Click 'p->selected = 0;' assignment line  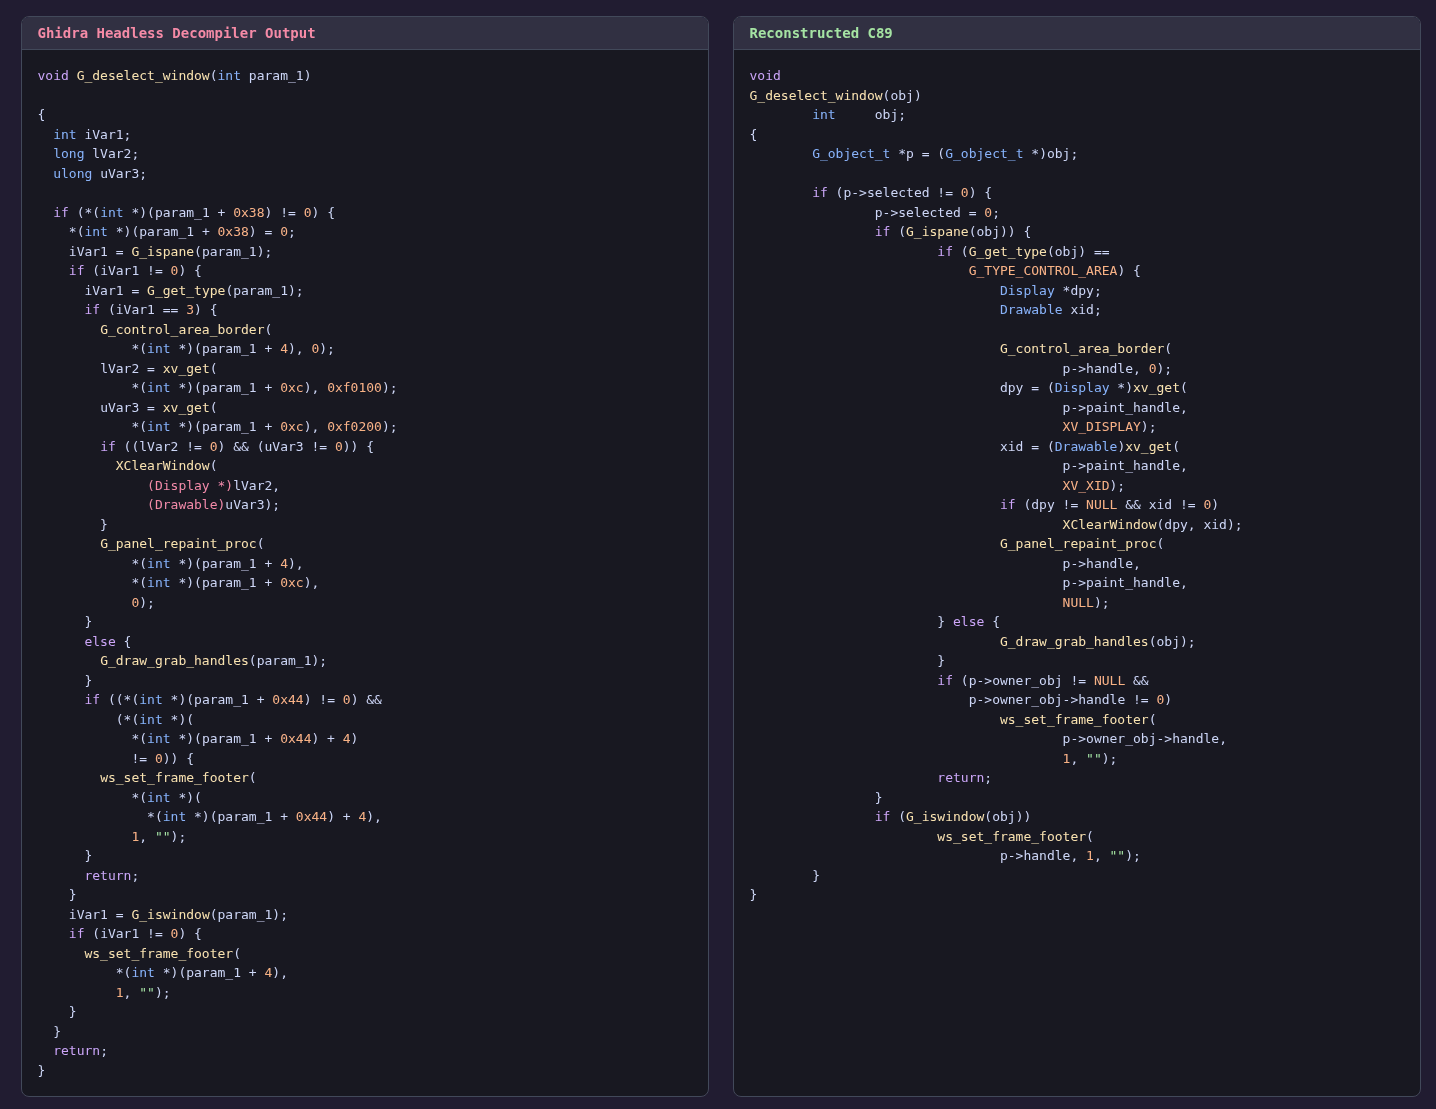point(936,213)
